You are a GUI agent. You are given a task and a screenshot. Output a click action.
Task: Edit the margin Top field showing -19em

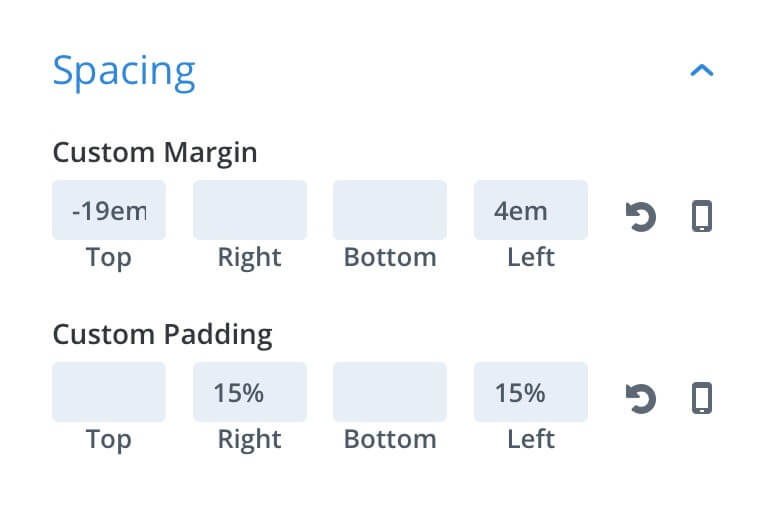(109, 210)
